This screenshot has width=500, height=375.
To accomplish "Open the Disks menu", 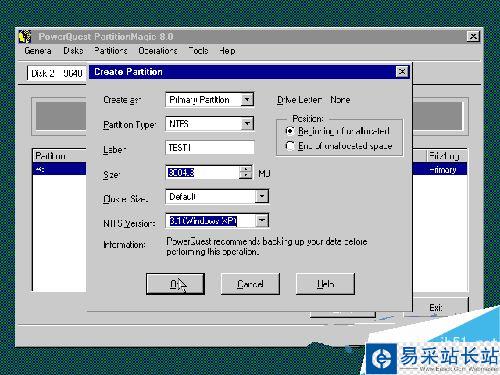I will click(x=73, y=51).
